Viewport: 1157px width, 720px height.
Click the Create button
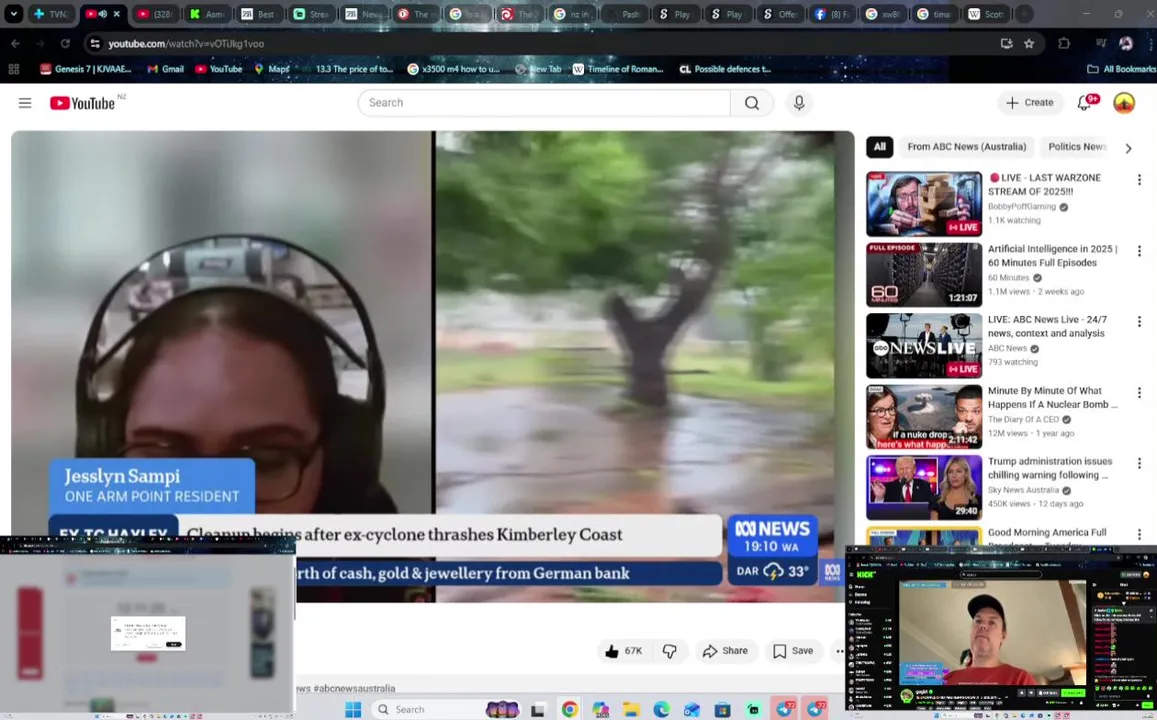[1030, 103]
